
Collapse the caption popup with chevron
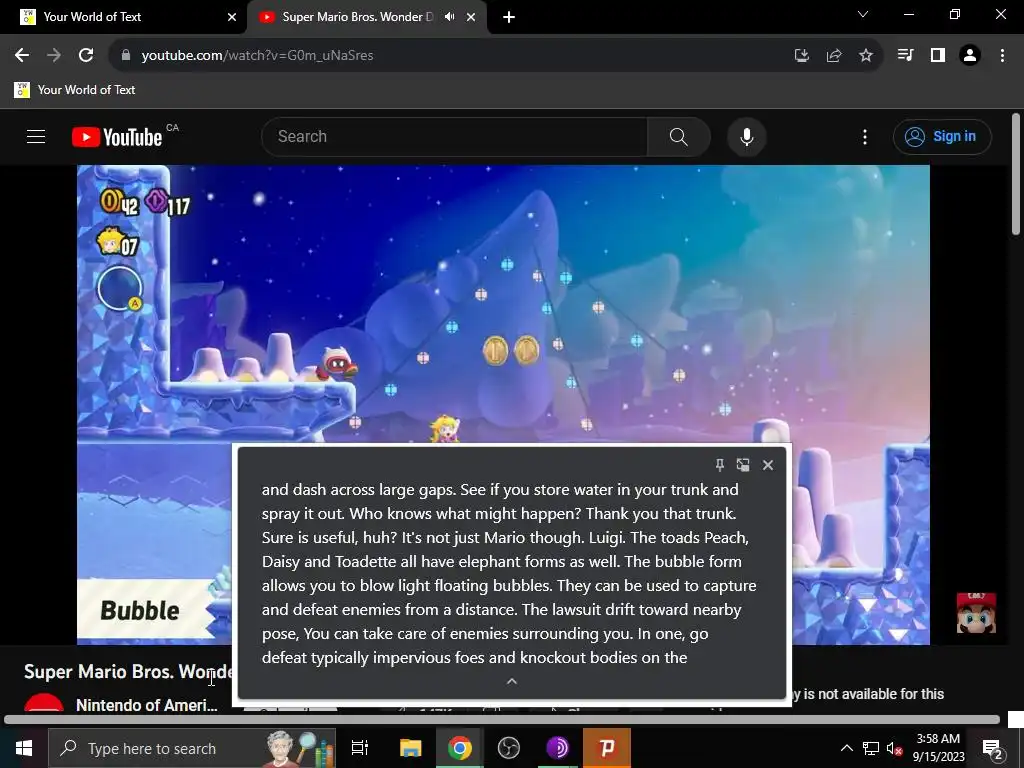coord(512,681)
